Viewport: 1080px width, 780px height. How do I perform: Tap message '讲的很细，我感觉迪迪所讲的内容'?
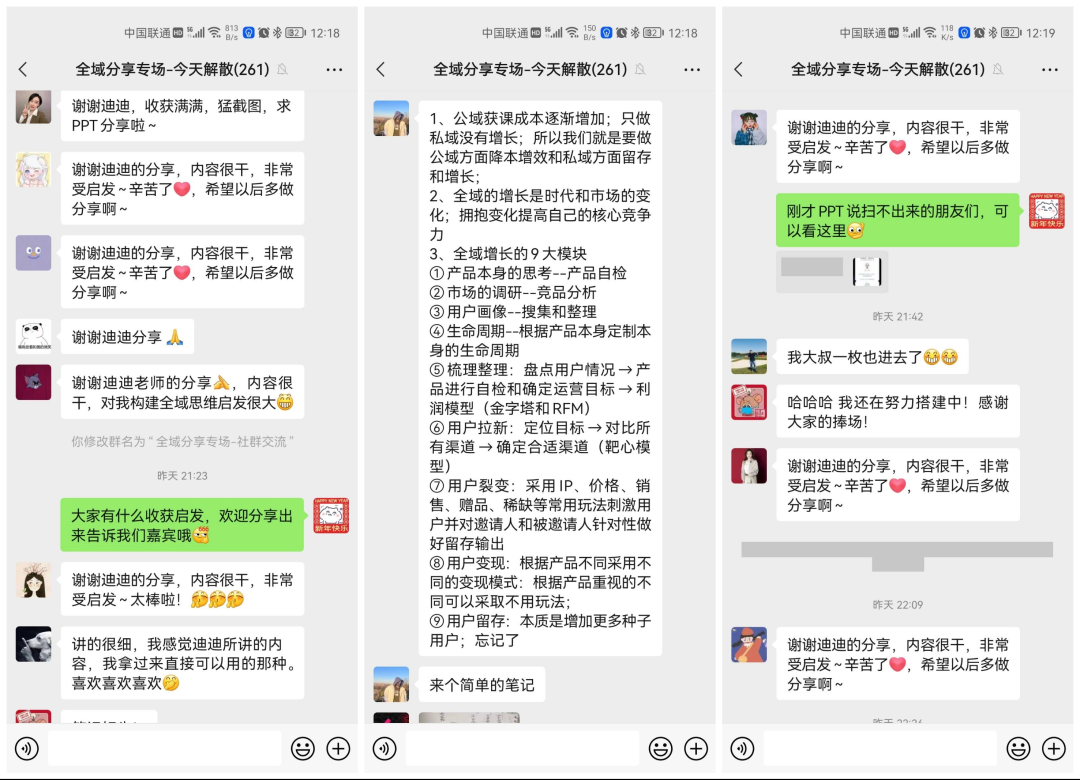coord(182,664)
